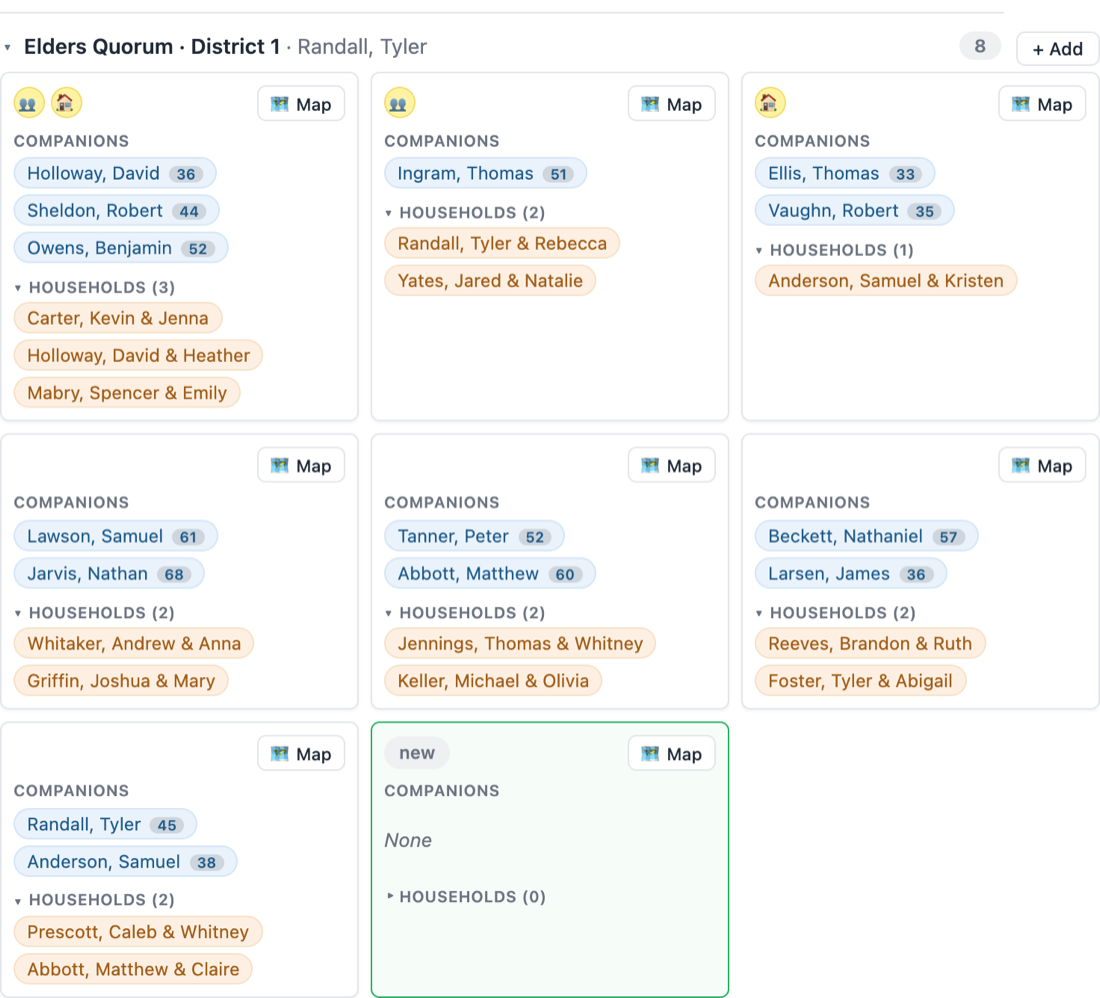Click household Anderson, Samuel & Kristen
1100x998 pixels.
click(886, 281)
